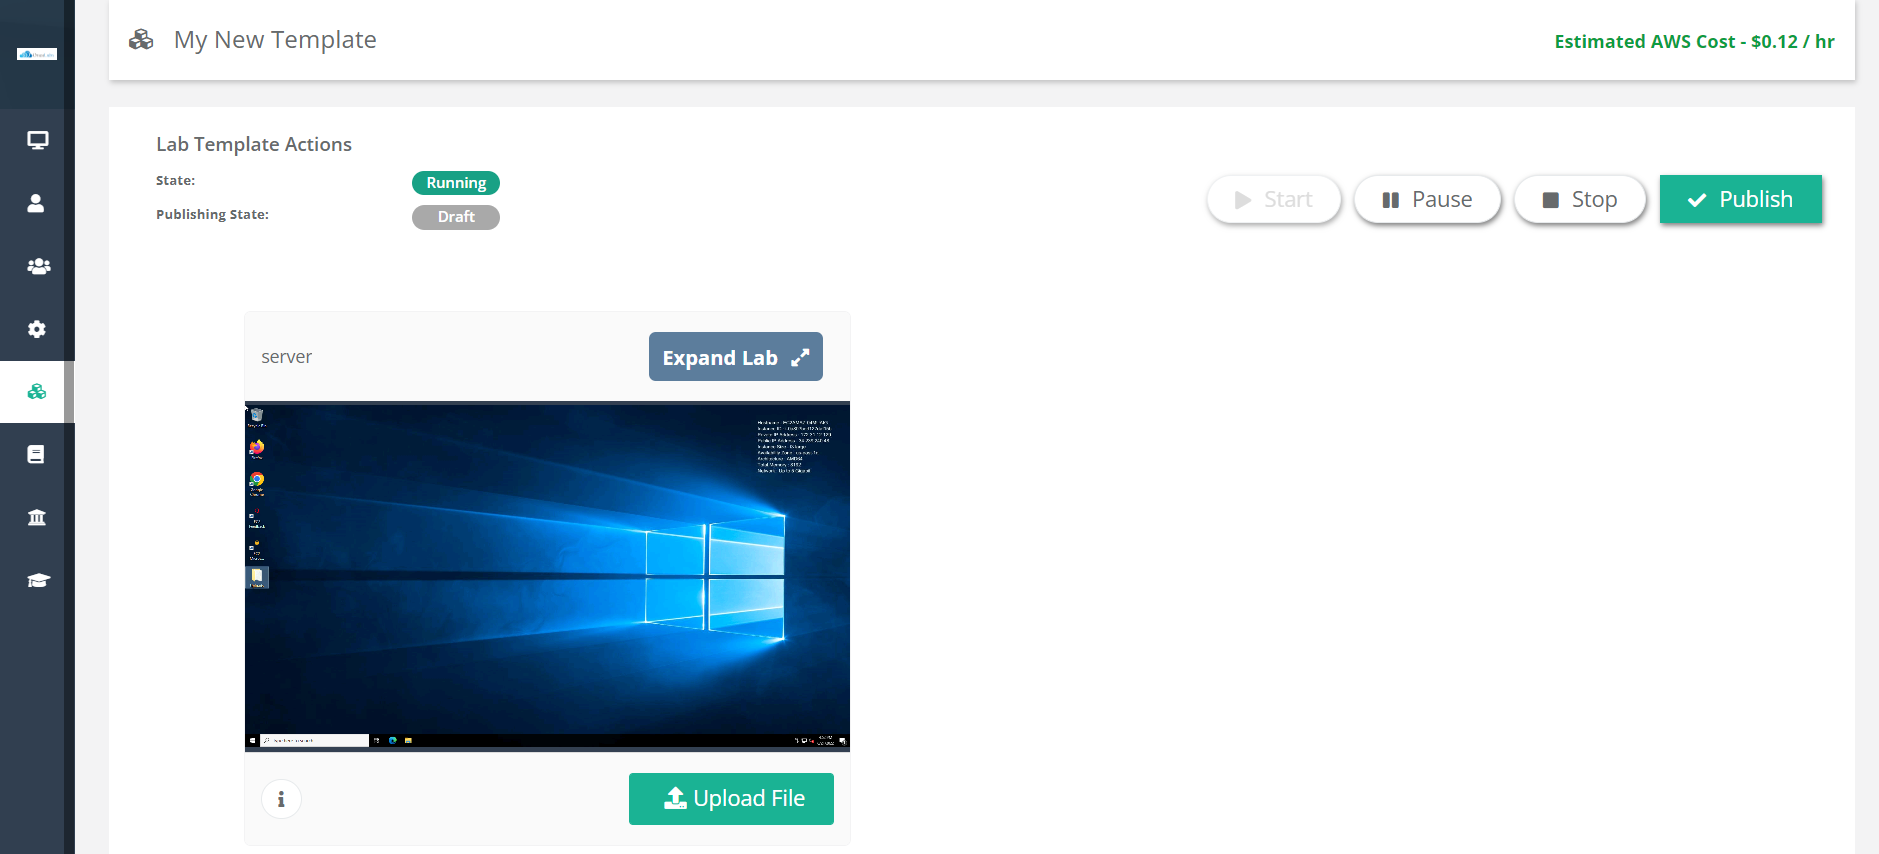This screenshot has width=1879, height=854.
Task: Click the Firefox icon on the remote desktop
Action: point(257,449)
